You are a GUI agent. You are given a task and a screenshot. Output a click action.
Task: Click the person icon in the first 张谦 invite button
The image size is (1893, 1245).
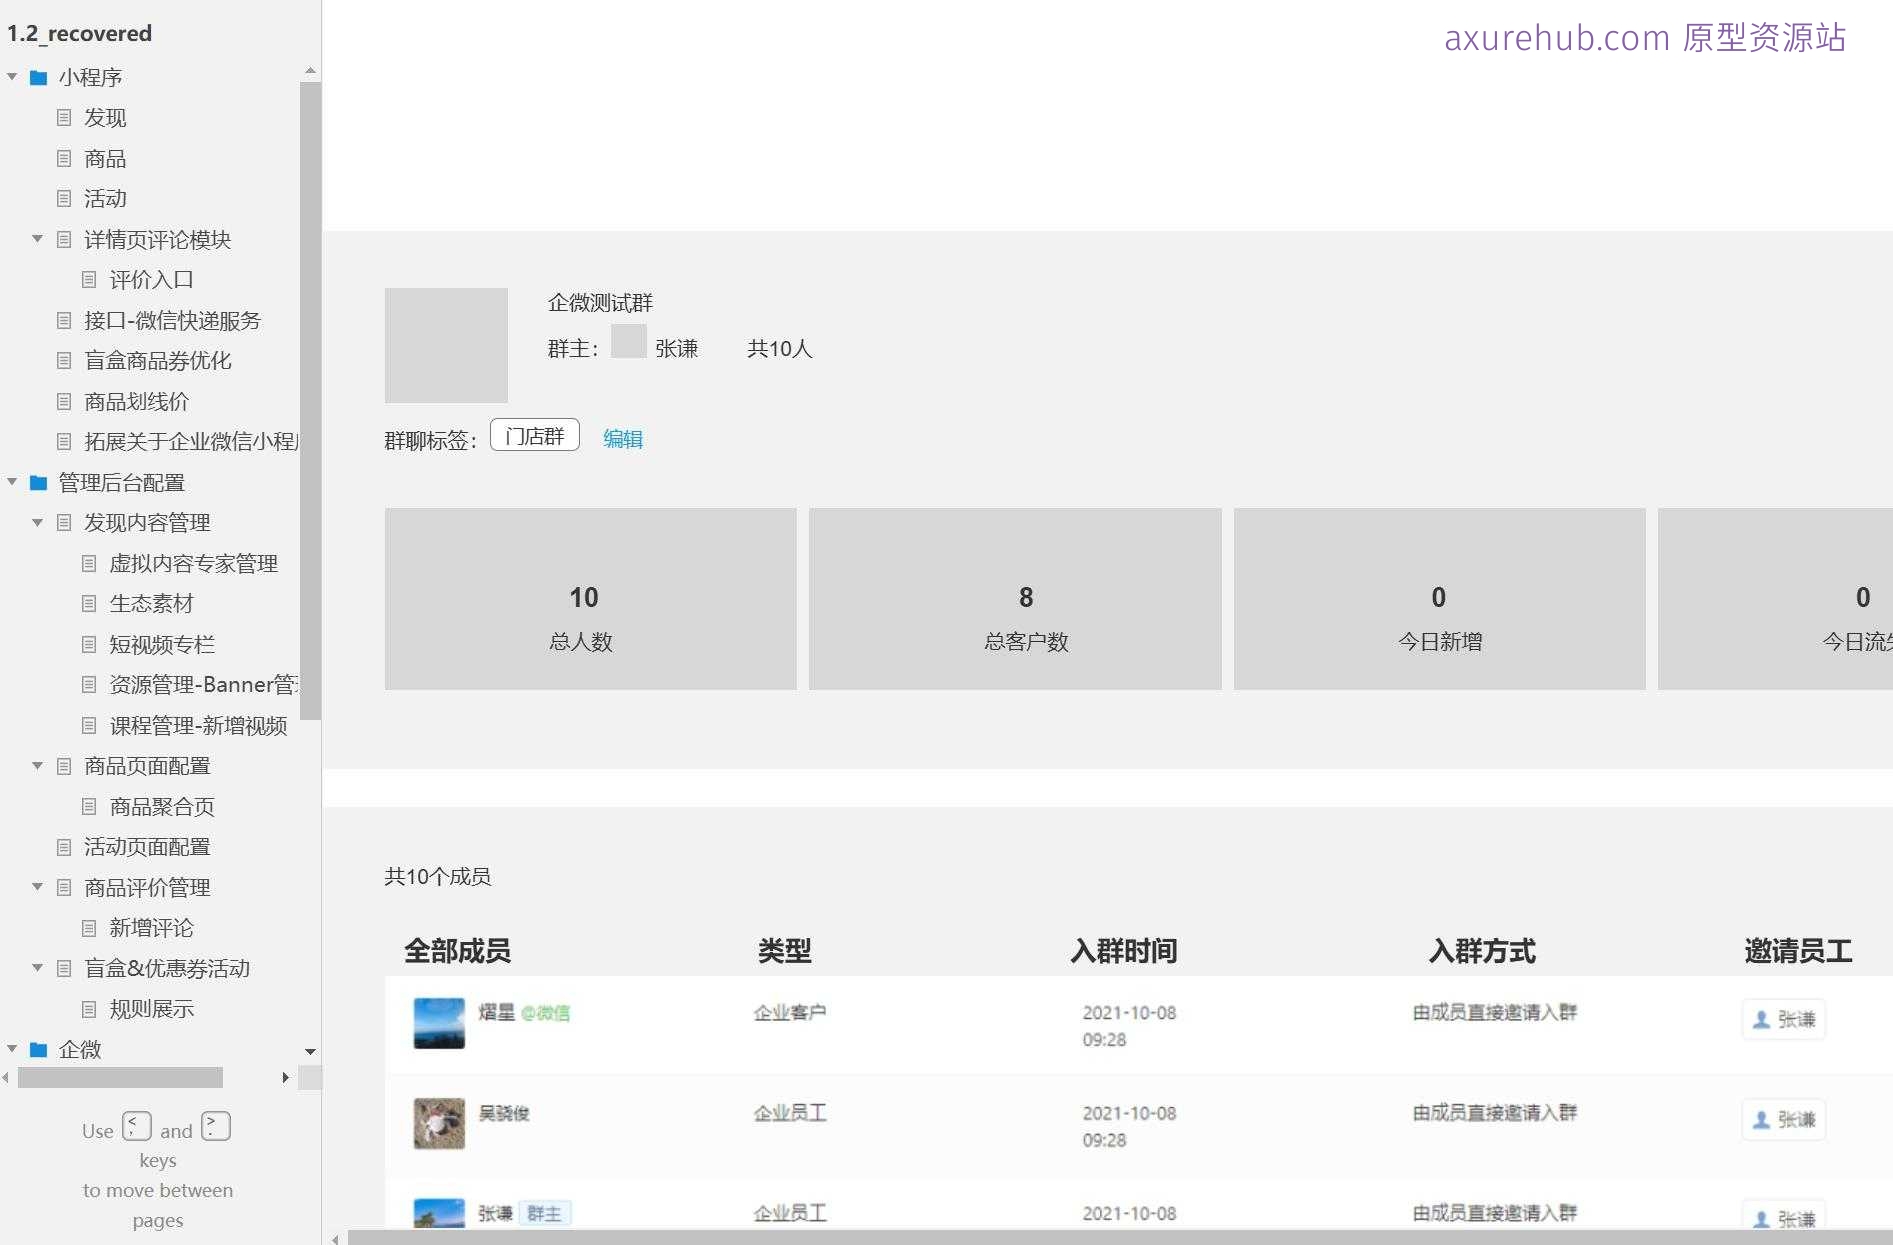coord(1760,1019)
